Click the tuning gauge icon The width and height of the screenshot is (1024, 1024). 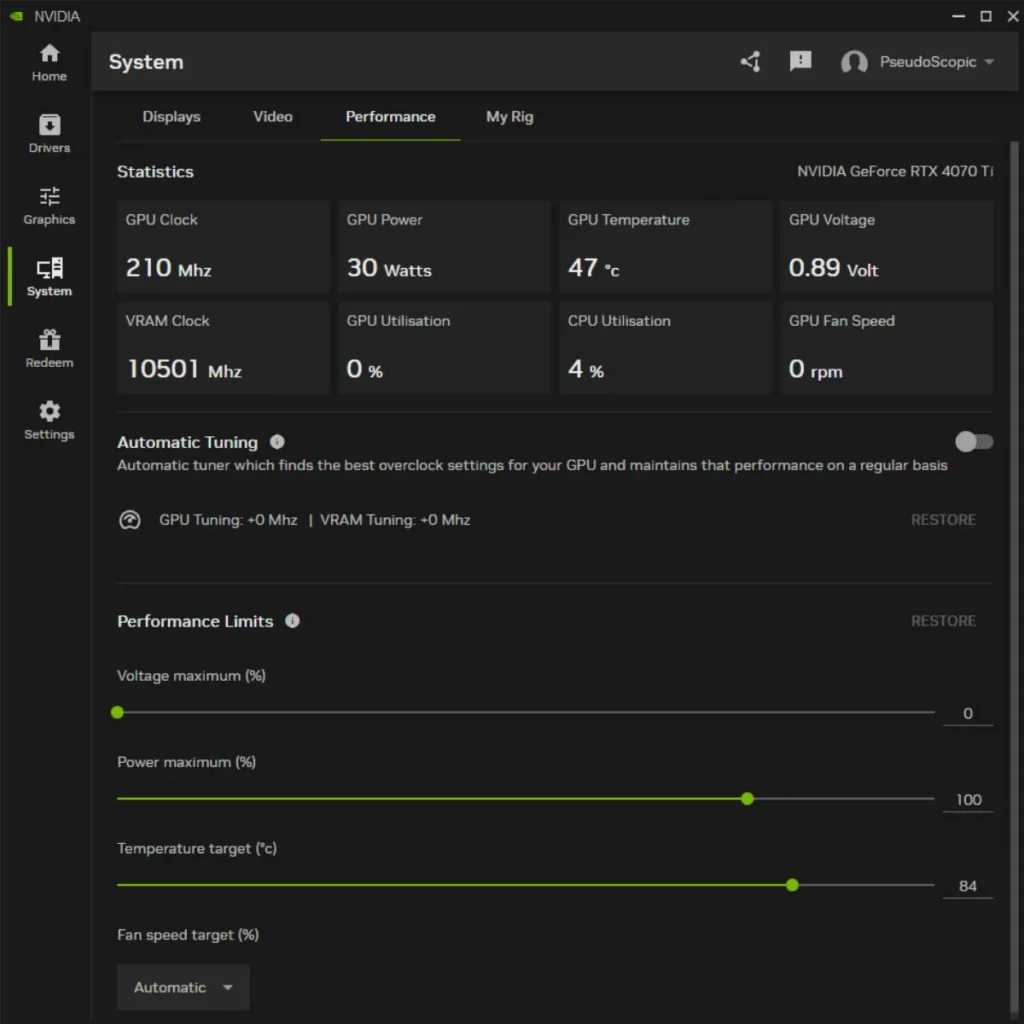129,520
